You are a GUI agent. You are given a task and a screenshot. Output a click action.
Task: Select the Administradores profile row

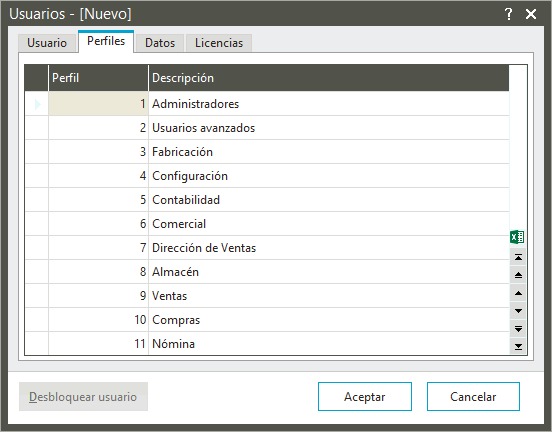(267, 104)
